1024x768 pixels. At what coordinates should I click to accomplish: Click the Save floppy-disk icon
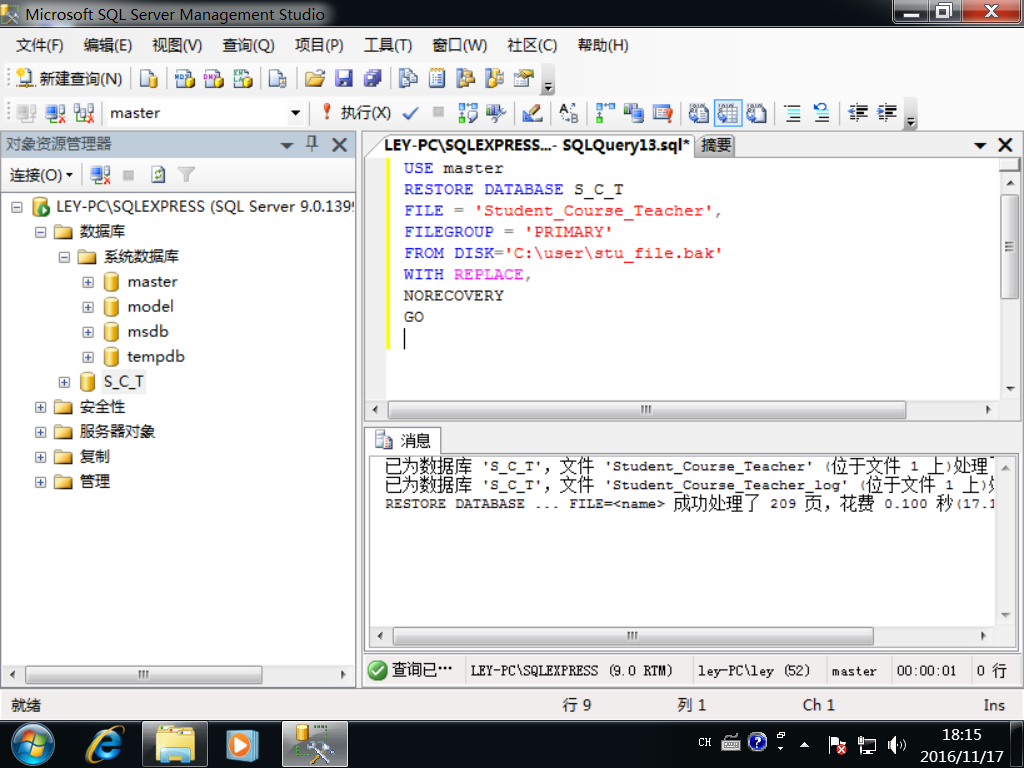click(x=344, y=79)
